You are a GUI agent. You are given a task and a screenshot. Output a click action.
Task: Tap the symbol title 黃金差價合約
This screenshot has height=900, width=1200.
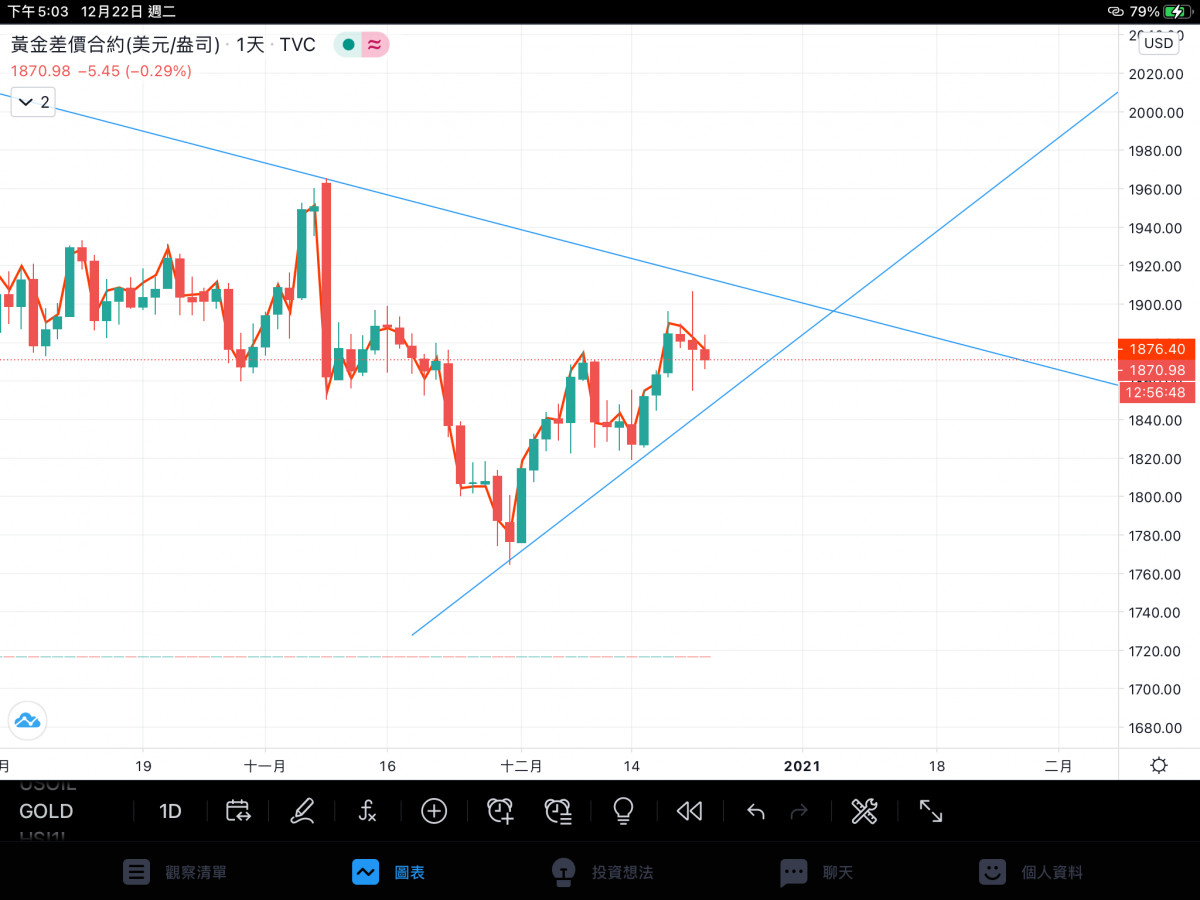(117, 45)
